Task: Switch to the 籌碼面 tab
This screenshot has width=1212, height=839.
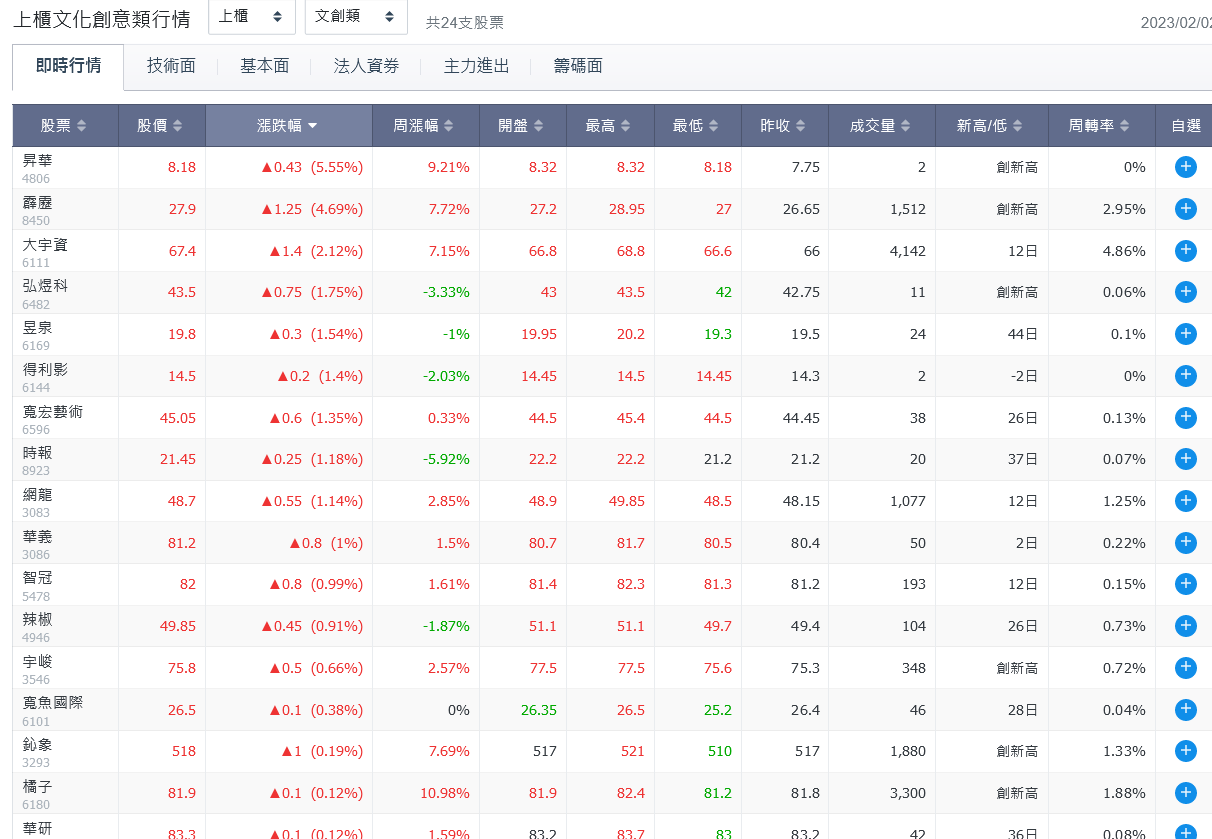Action: click(578, 67)
